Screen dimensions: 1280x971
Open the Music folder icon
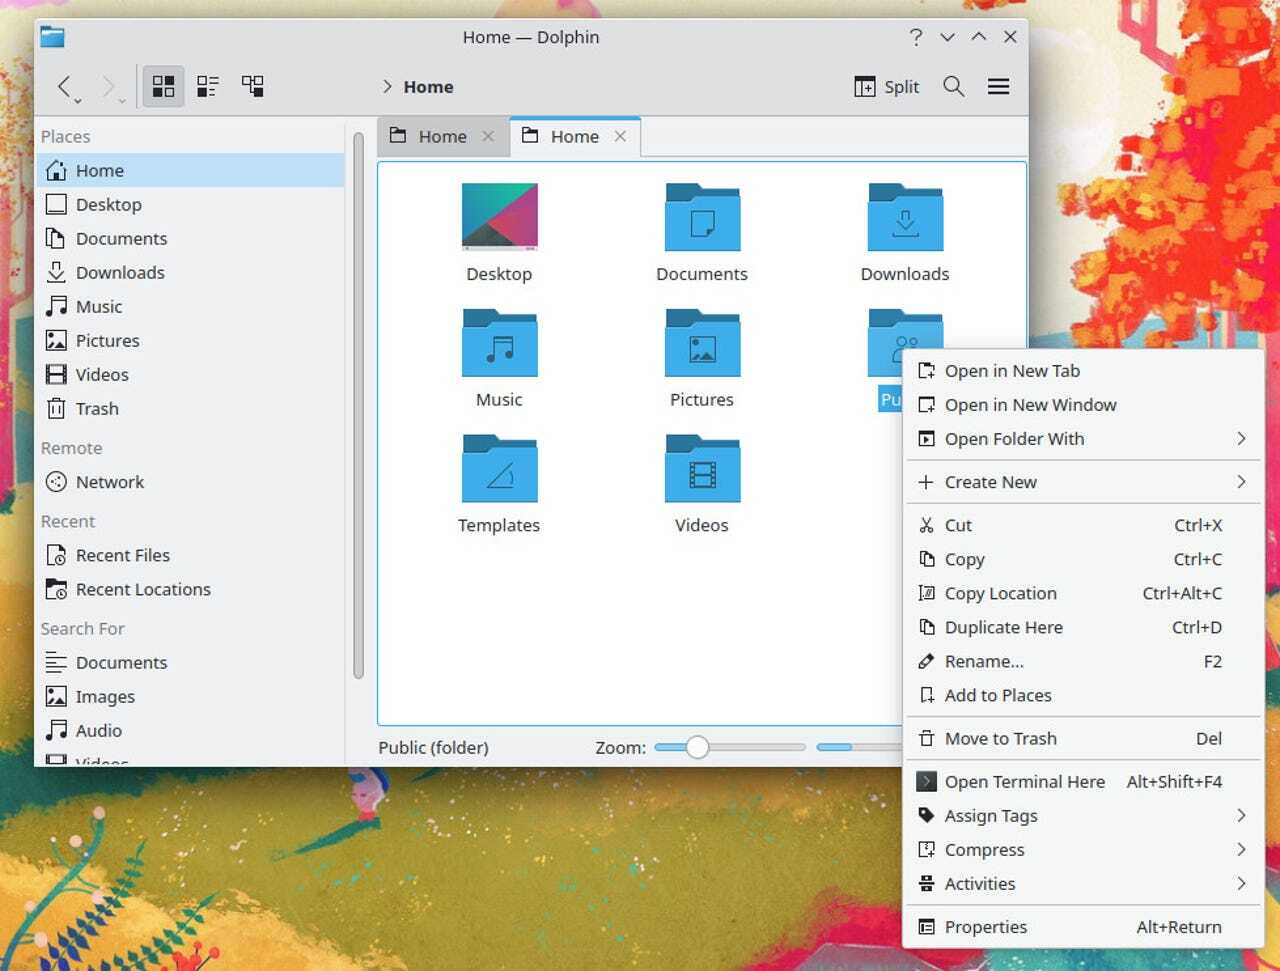tap(499, 345)
